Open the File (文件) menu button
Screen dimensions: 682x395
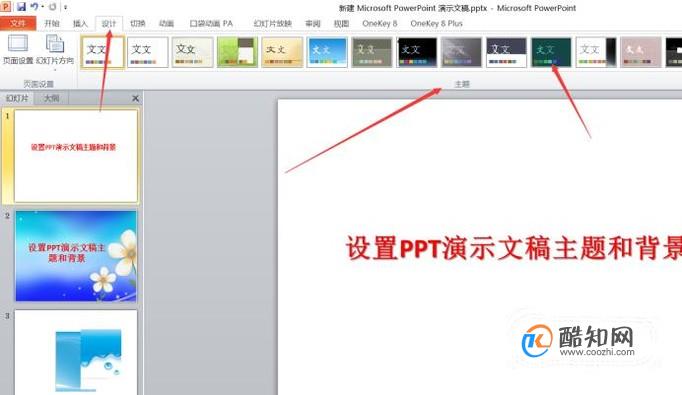click(18, 23)
